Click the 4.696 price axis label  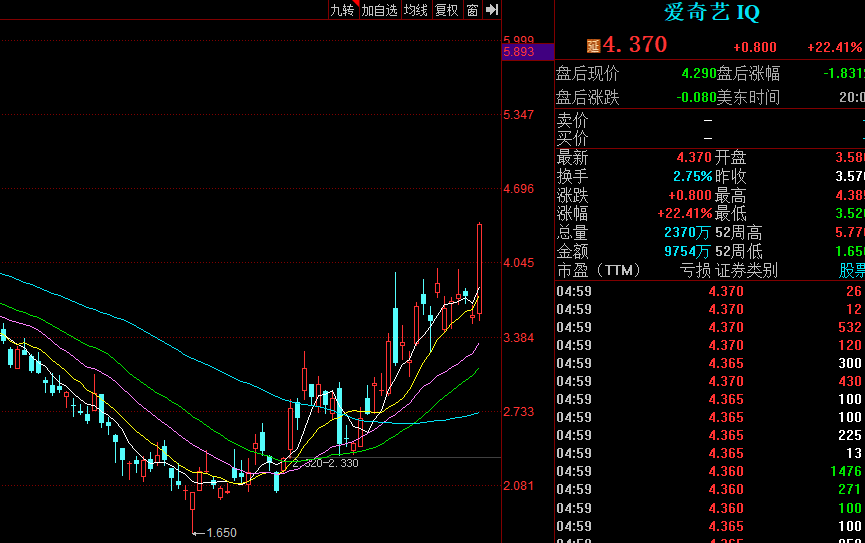pyautogui.click(x=519, y=189)
